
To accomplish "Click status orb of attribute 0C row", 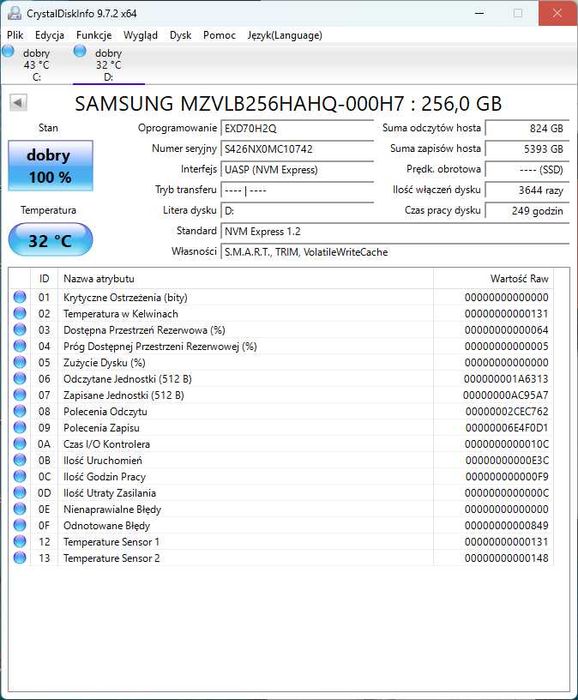I will pos(20,476).
